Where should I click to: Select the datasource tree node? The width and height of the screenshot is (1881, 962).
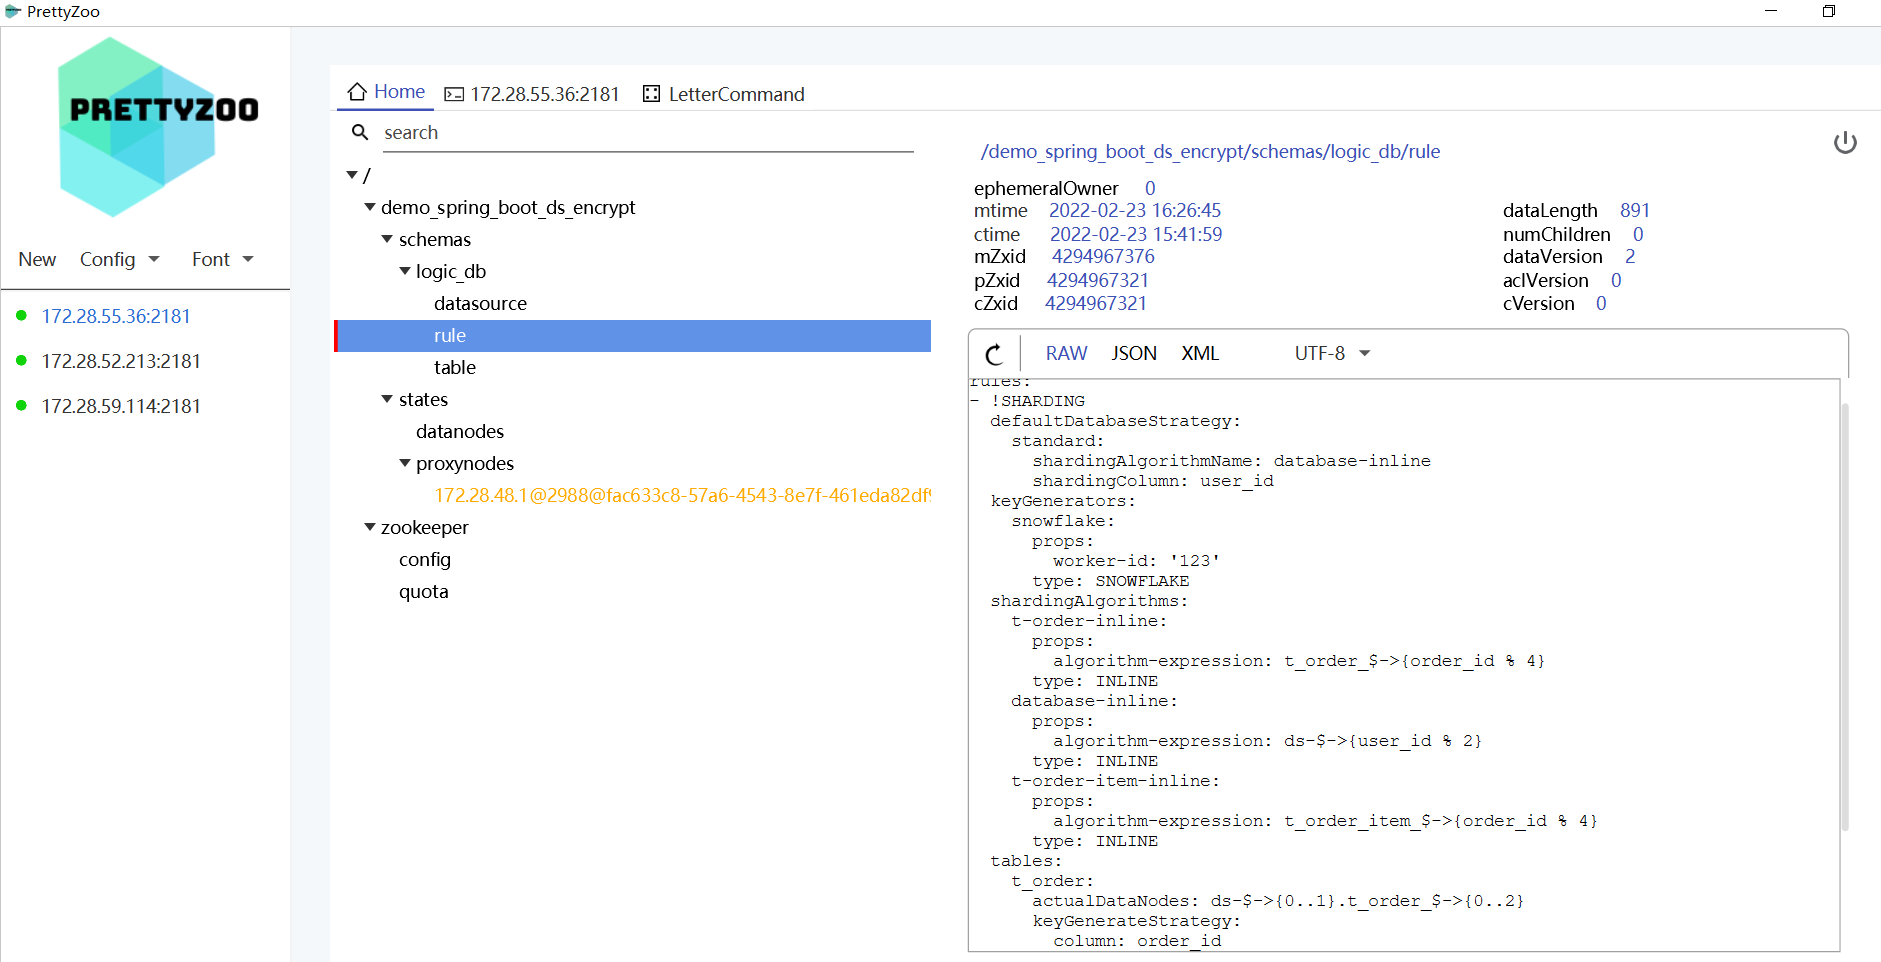[x=480, y=303]
